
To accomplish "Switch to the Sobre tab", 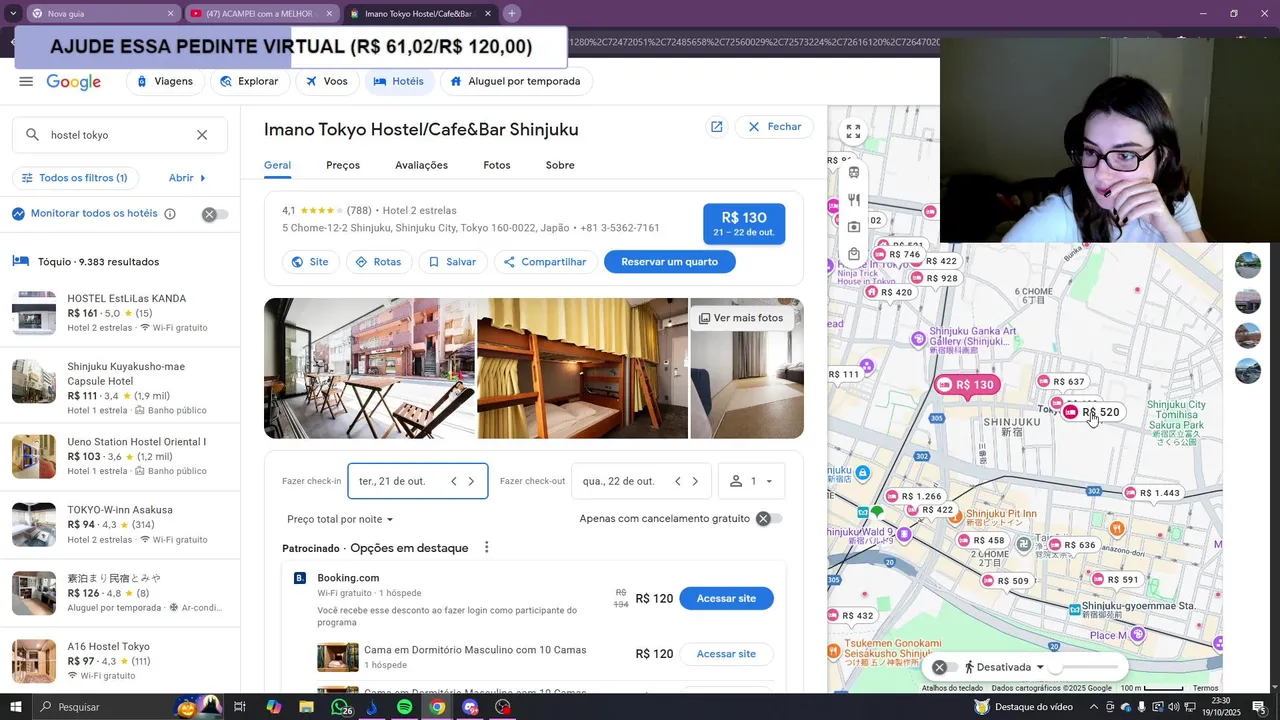I will (560, 165).
